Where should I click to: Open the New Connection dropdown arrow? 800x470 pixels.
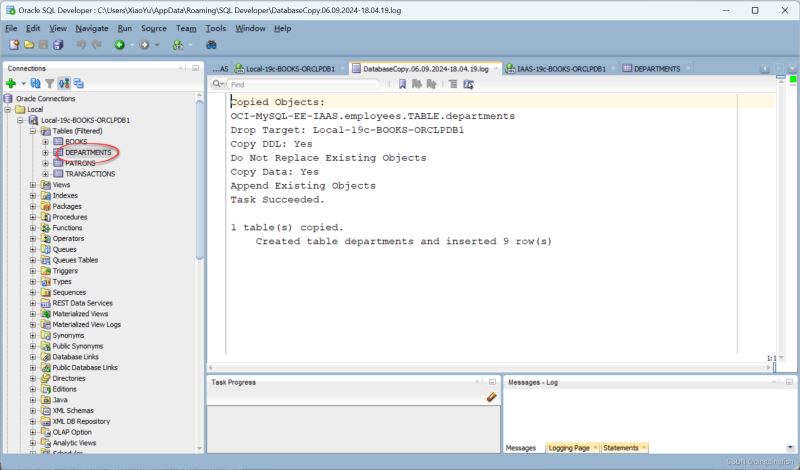coord(23,83)
